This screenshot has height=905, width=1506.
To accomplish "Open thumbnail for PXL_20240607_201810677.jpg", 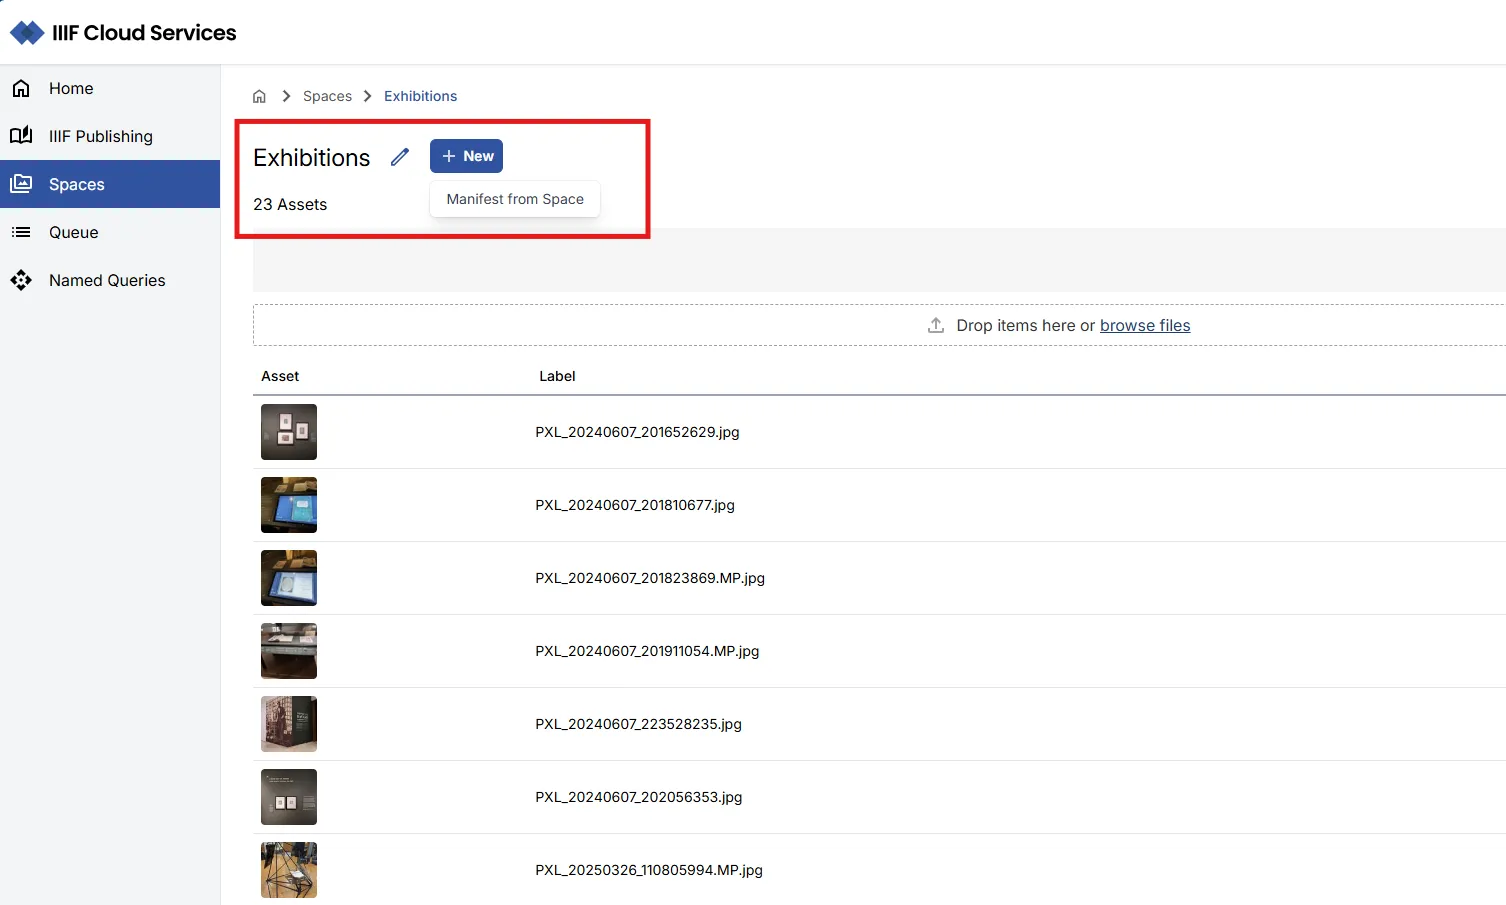I will [x=289, y=505].
